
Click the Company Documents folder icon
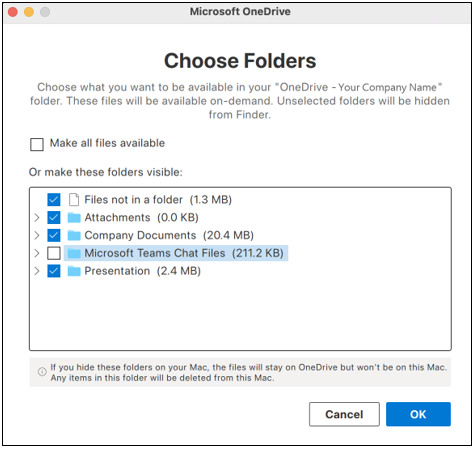(74, 235)
